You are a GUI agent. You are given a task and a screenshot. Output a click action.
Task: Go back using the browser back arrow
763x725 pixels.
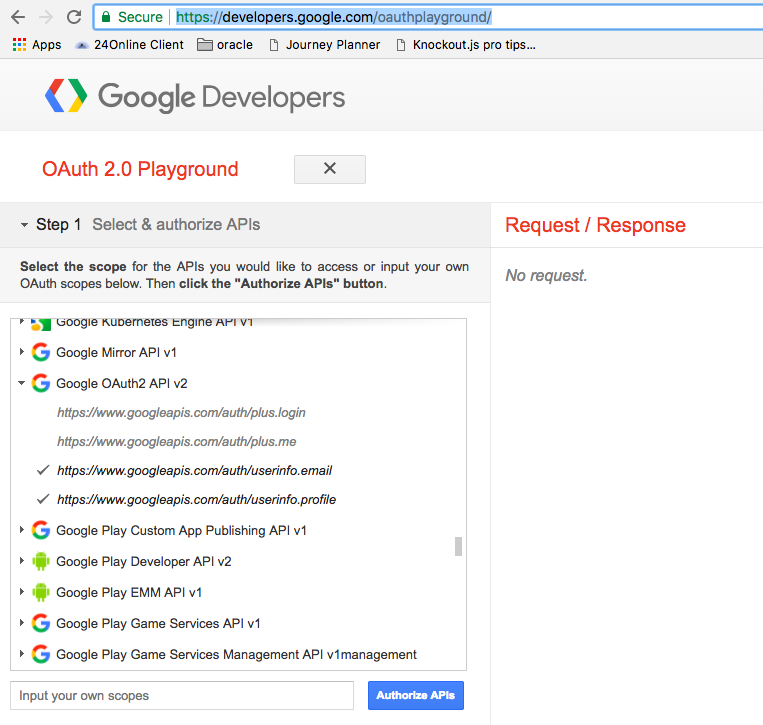[x=18, y=17]
